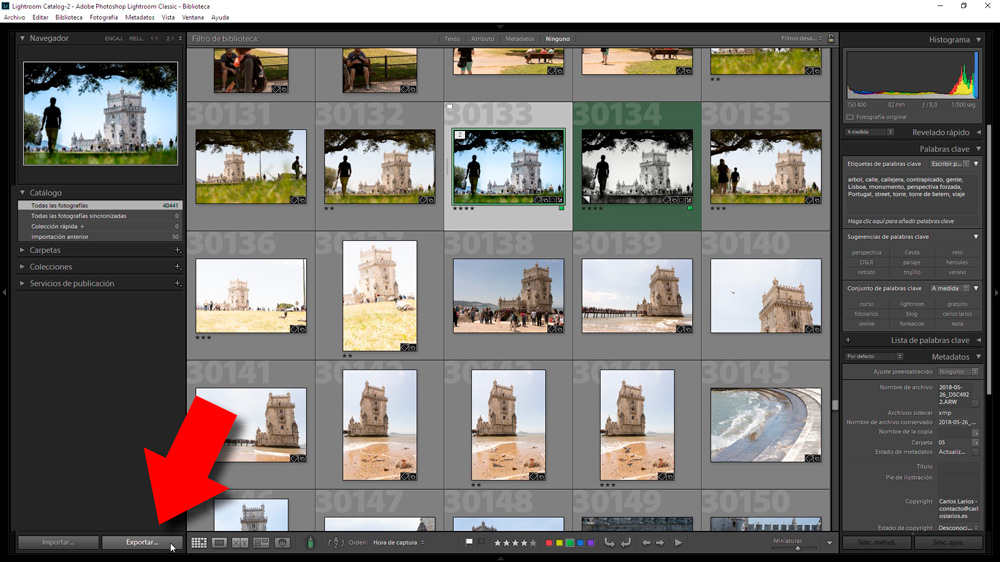Open Ajuste preestablecido Ninguno dropdown
Screen dimensions: 1000x562
(958, 372)
